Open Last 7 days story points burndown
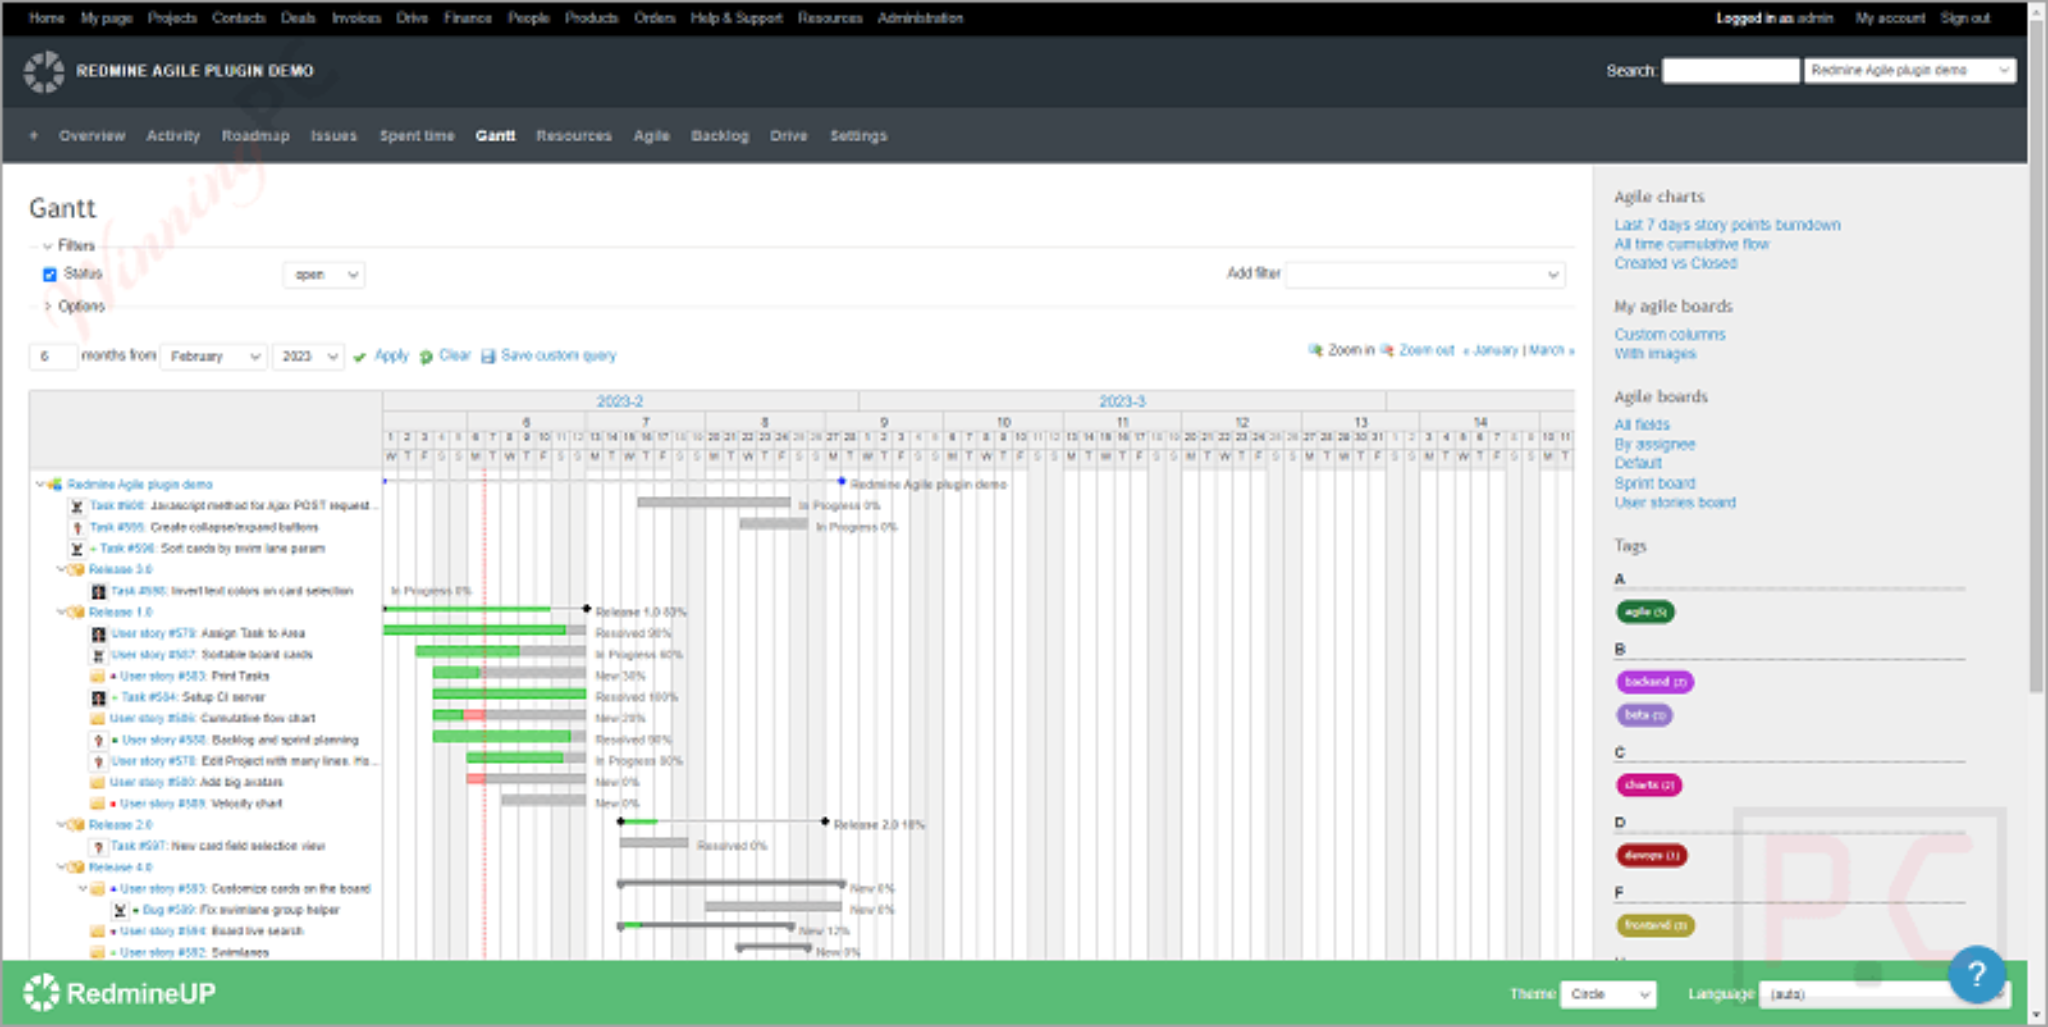This screenshot has width=2048, height=1027. coord(1727,225)
